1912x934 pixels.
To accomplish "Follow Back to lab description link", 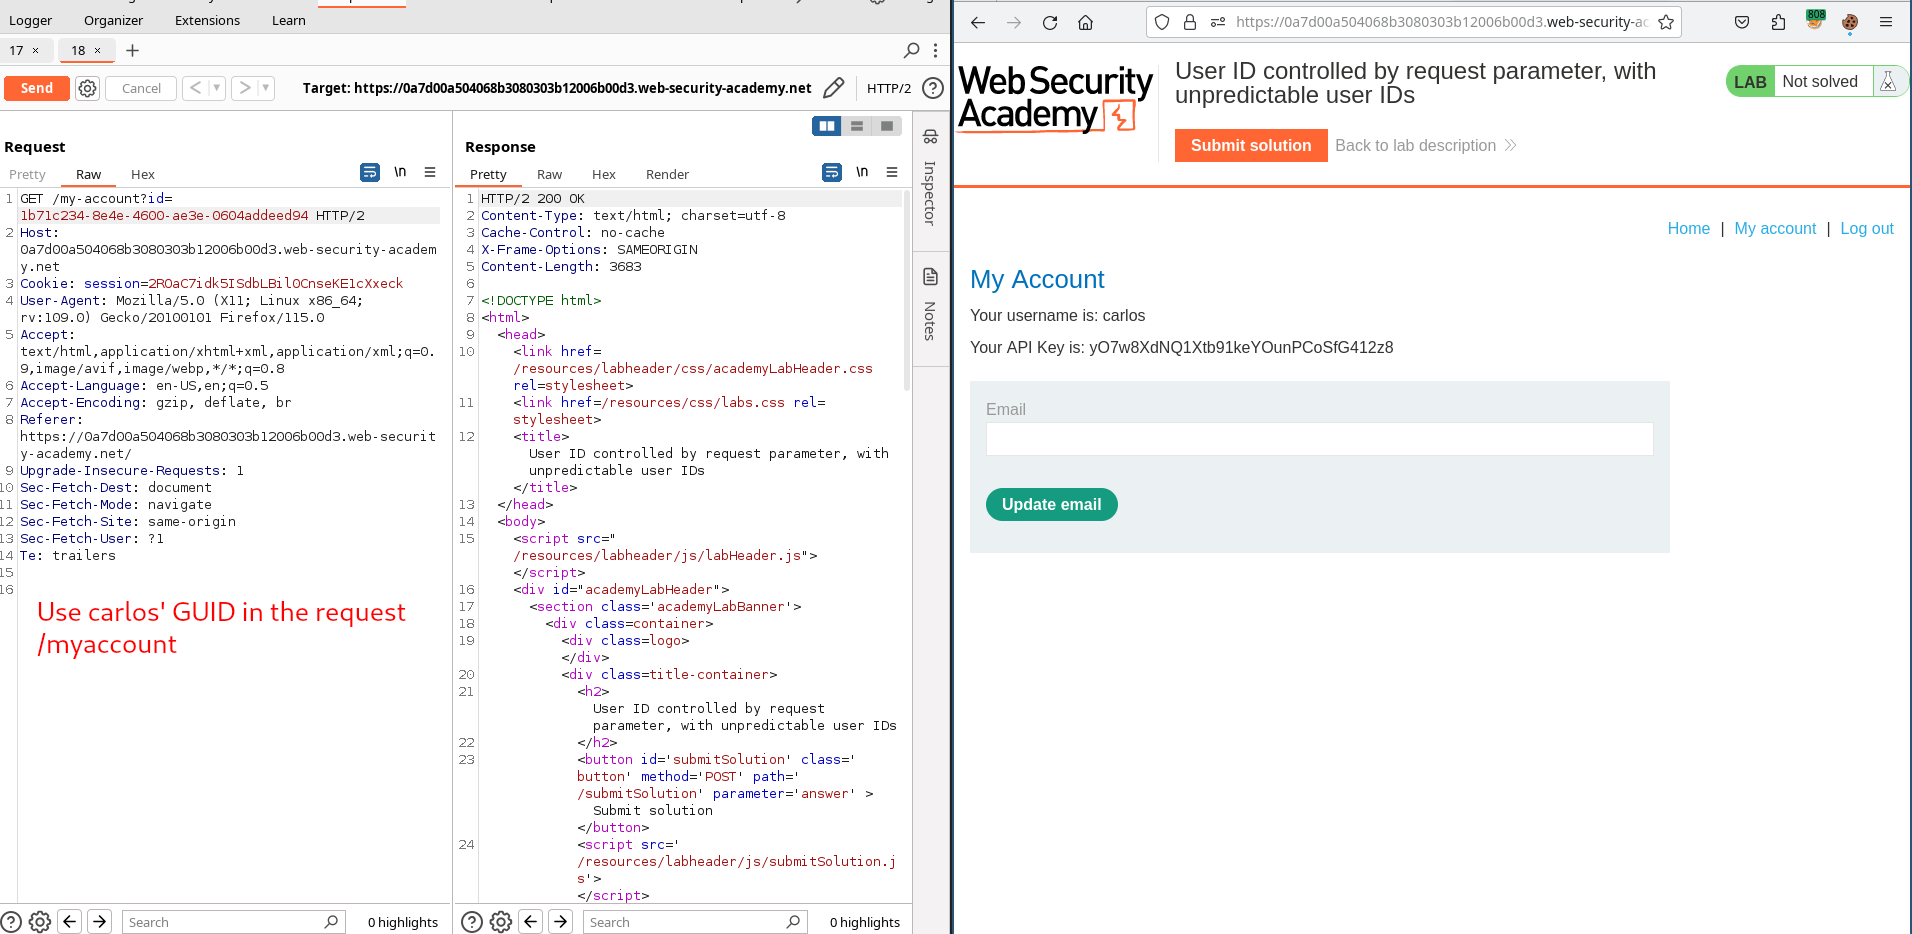I will tap(1426, 145).
